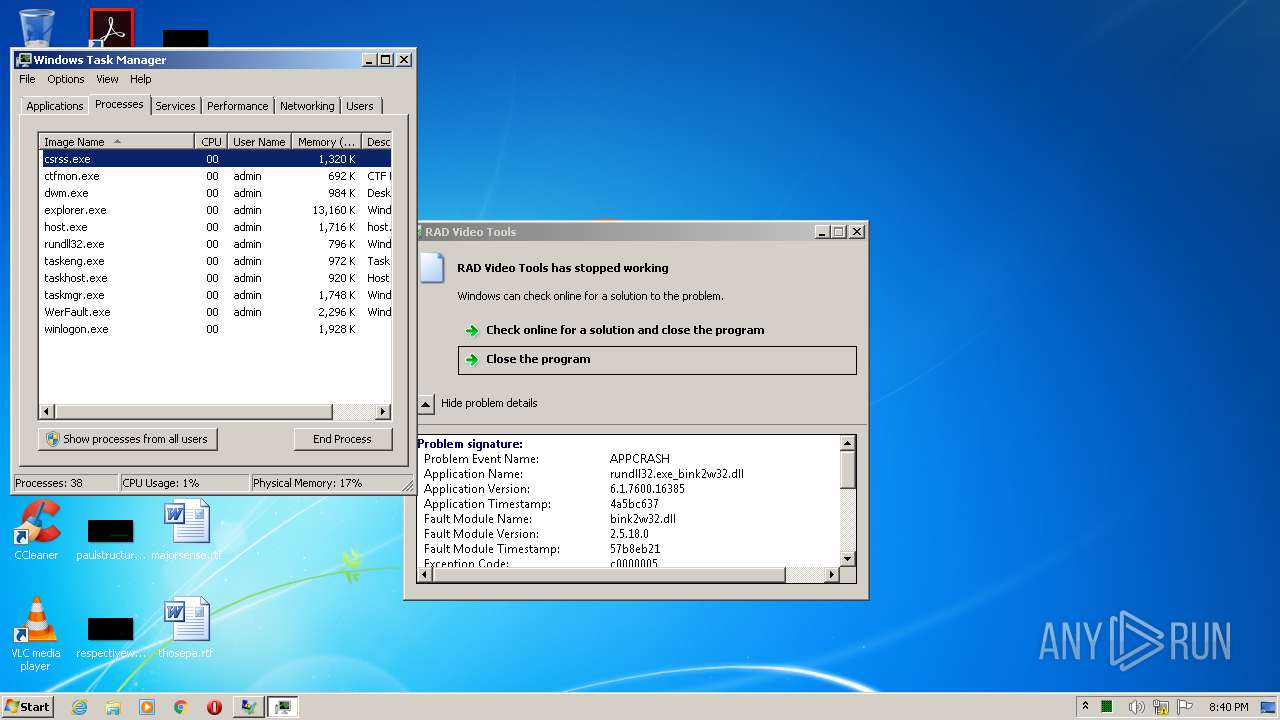Switch to the Networking tab
The width and height of the screenshot is (1280, 720).
point(307,106)
